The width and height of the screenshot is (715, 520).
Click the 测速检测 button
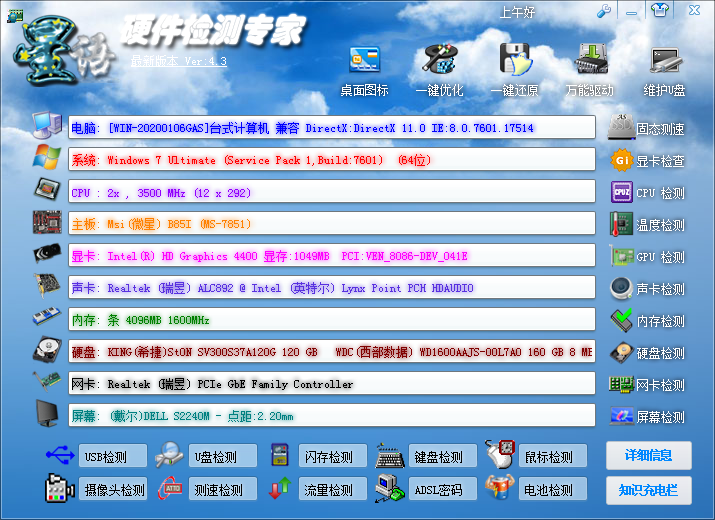(x=223, y=489)
